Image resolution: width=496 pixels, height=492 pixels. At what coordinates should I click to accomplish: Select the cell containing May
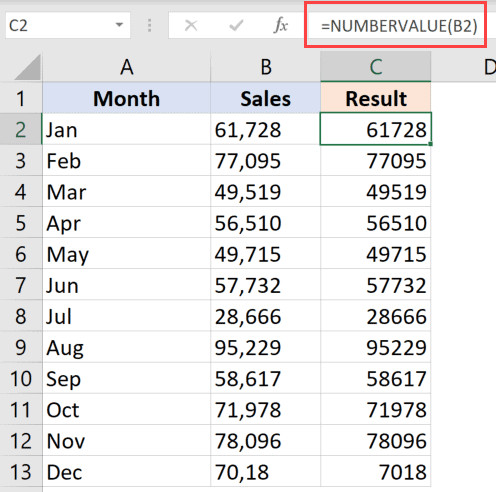pos(127,254)
